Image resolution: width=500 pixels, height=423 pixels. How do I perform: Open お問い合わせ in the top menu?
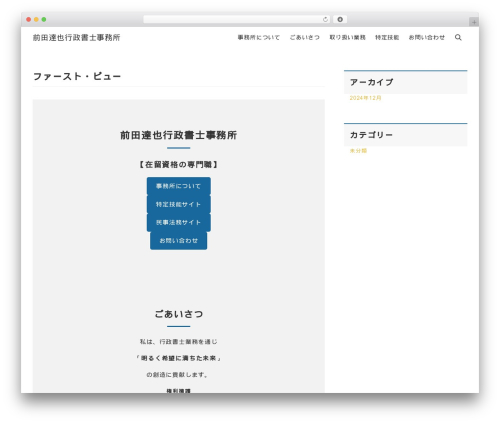point(427,37)
